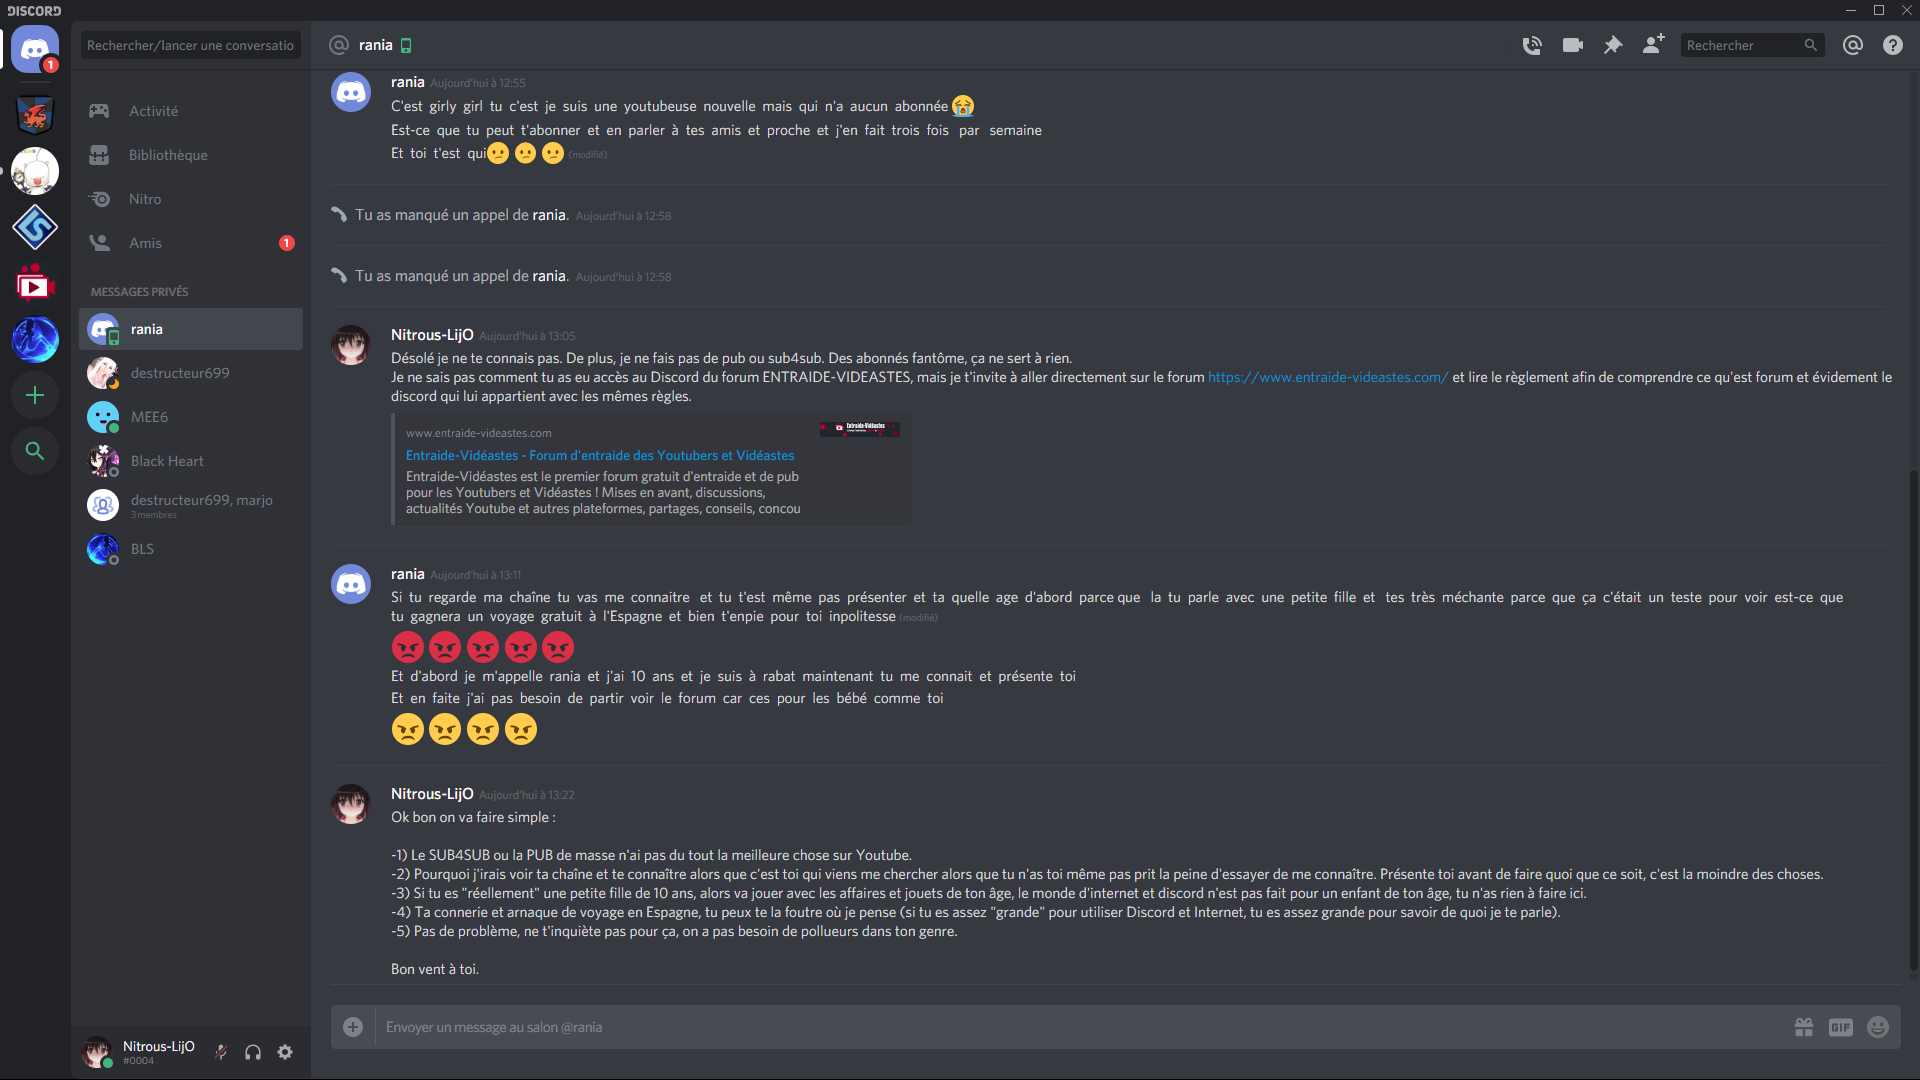Open the emoji picker

[1877, 1027]
